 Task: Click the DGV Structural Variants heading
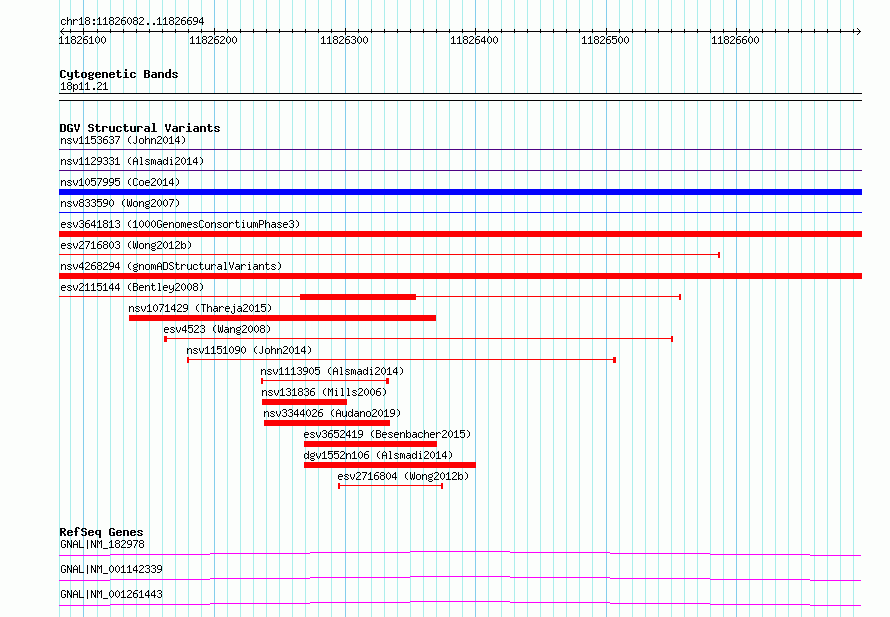tap(140, 128)
